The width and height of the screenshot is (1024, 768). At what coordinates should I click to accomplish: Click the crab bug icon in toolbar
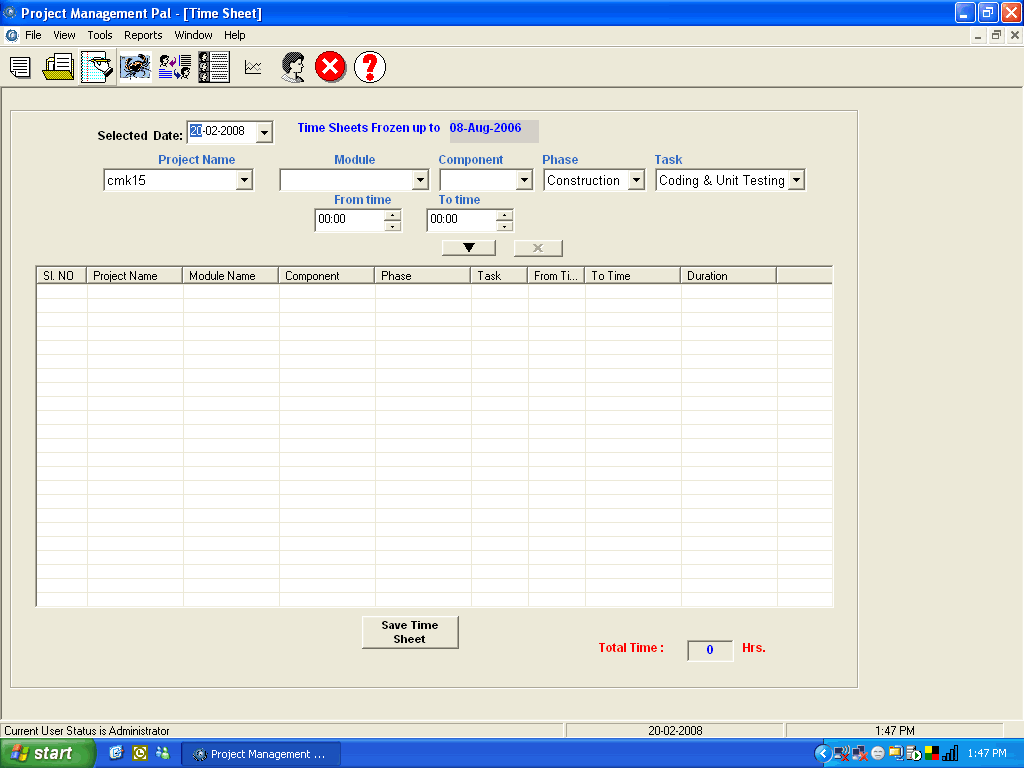(x=135, y=68)
